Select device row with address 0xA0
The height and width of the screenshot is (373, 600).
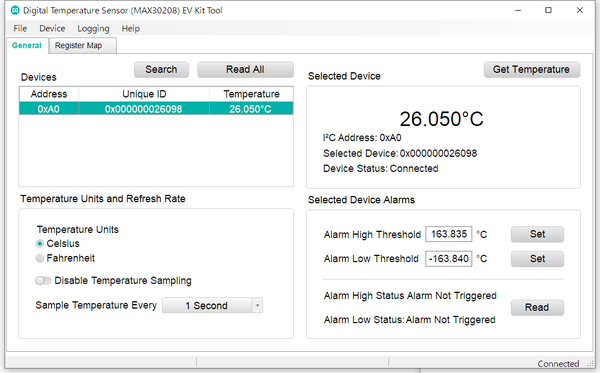156,109
